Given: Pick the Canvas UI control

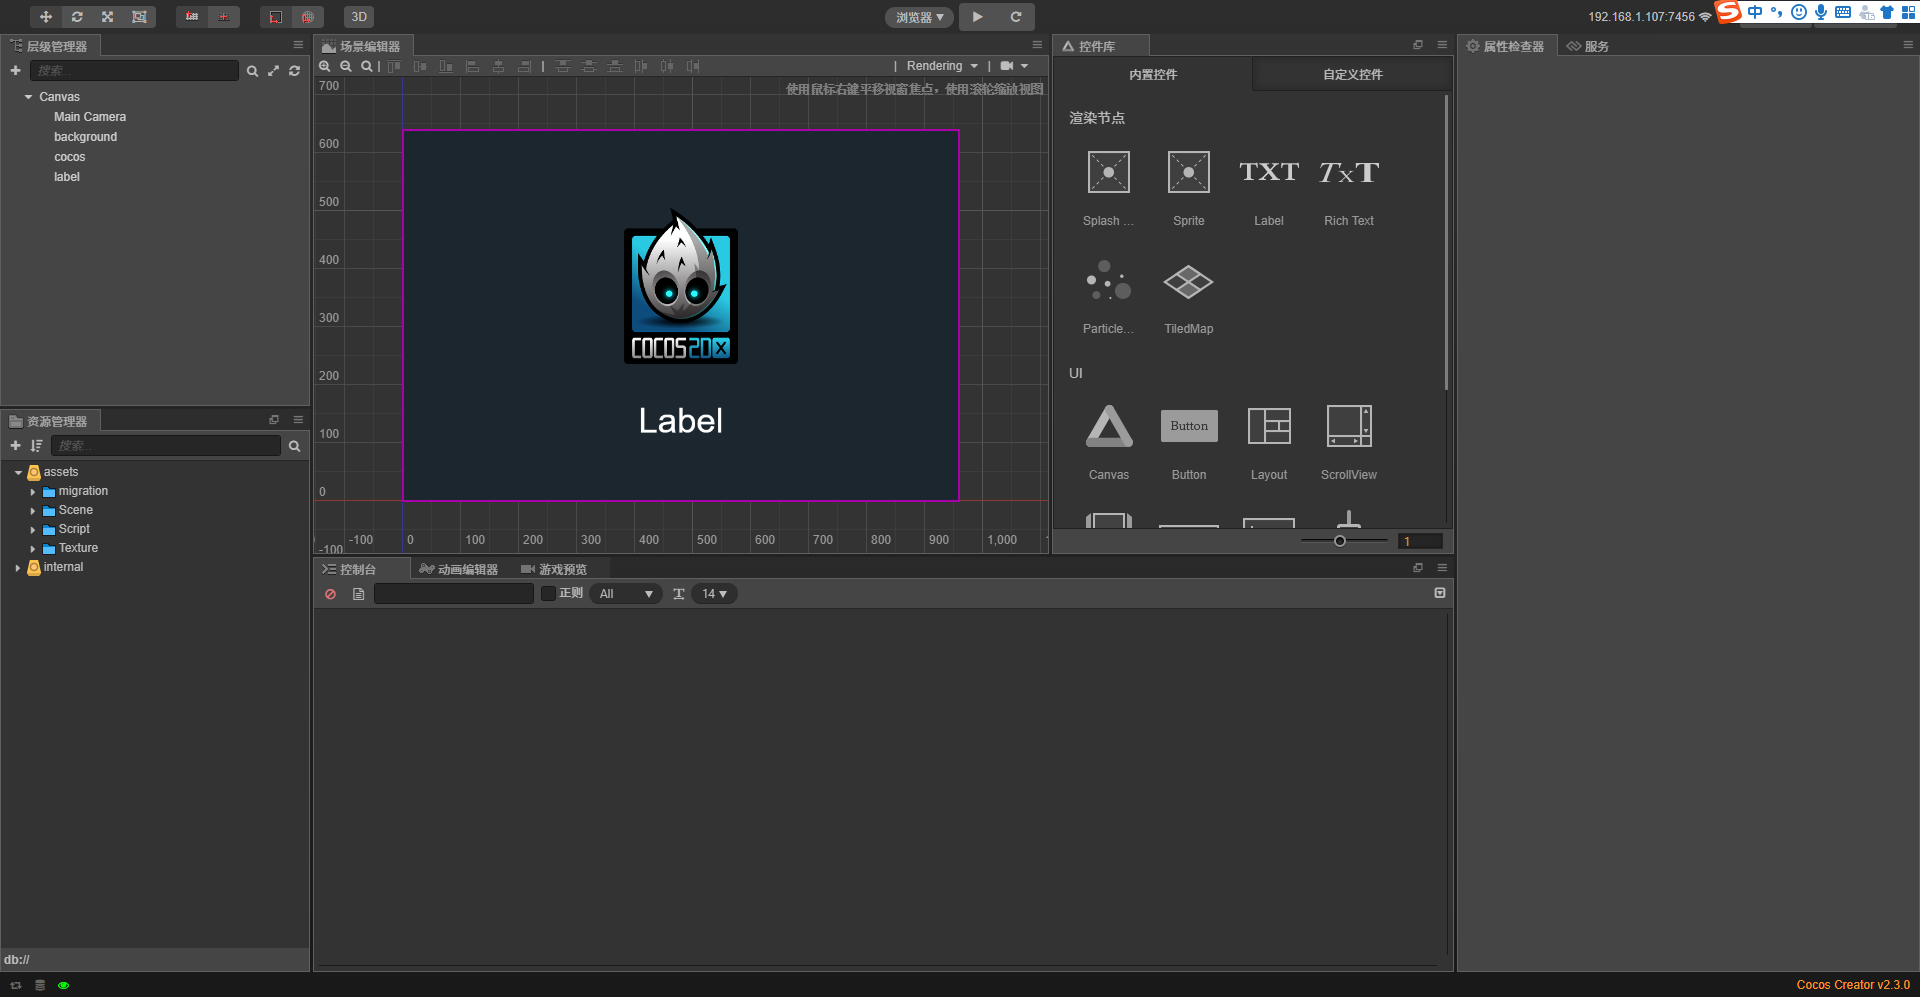Looking at the screenshot, I should pos(1108,442).
